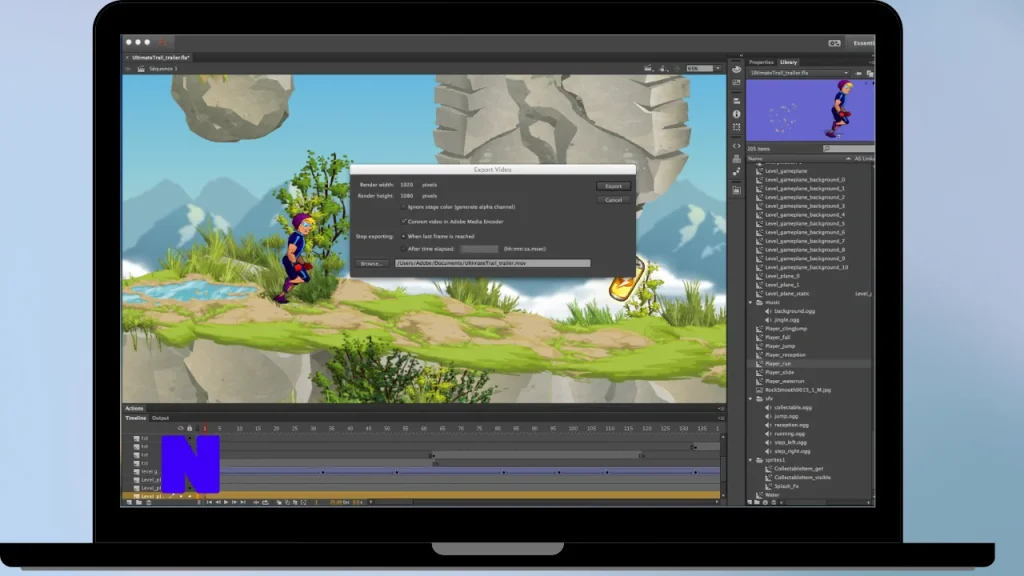Open the Essentials workspace dropdown
Screen dimensions: 1024x576
863,43
